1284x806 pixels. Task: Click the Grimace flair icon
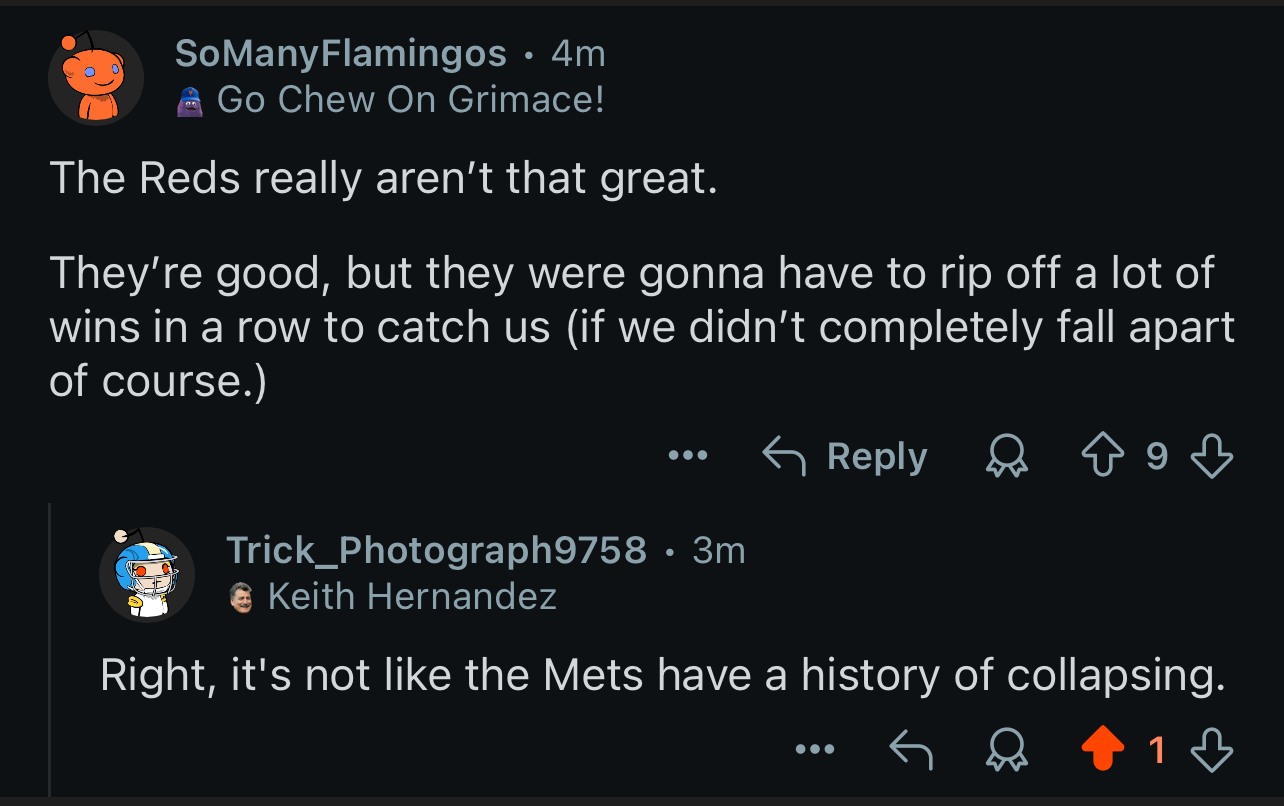[190, 101]
